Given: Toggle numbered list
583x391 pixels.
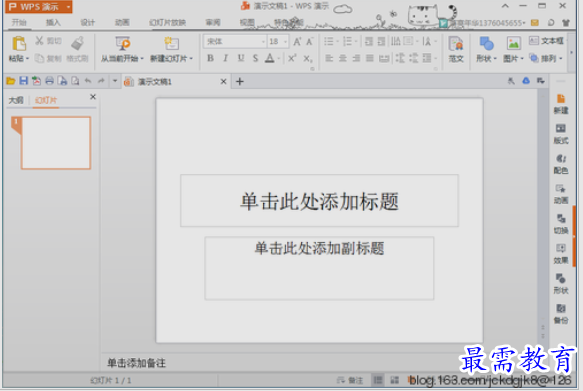Looking at the screenshot, I should [347, 41].
